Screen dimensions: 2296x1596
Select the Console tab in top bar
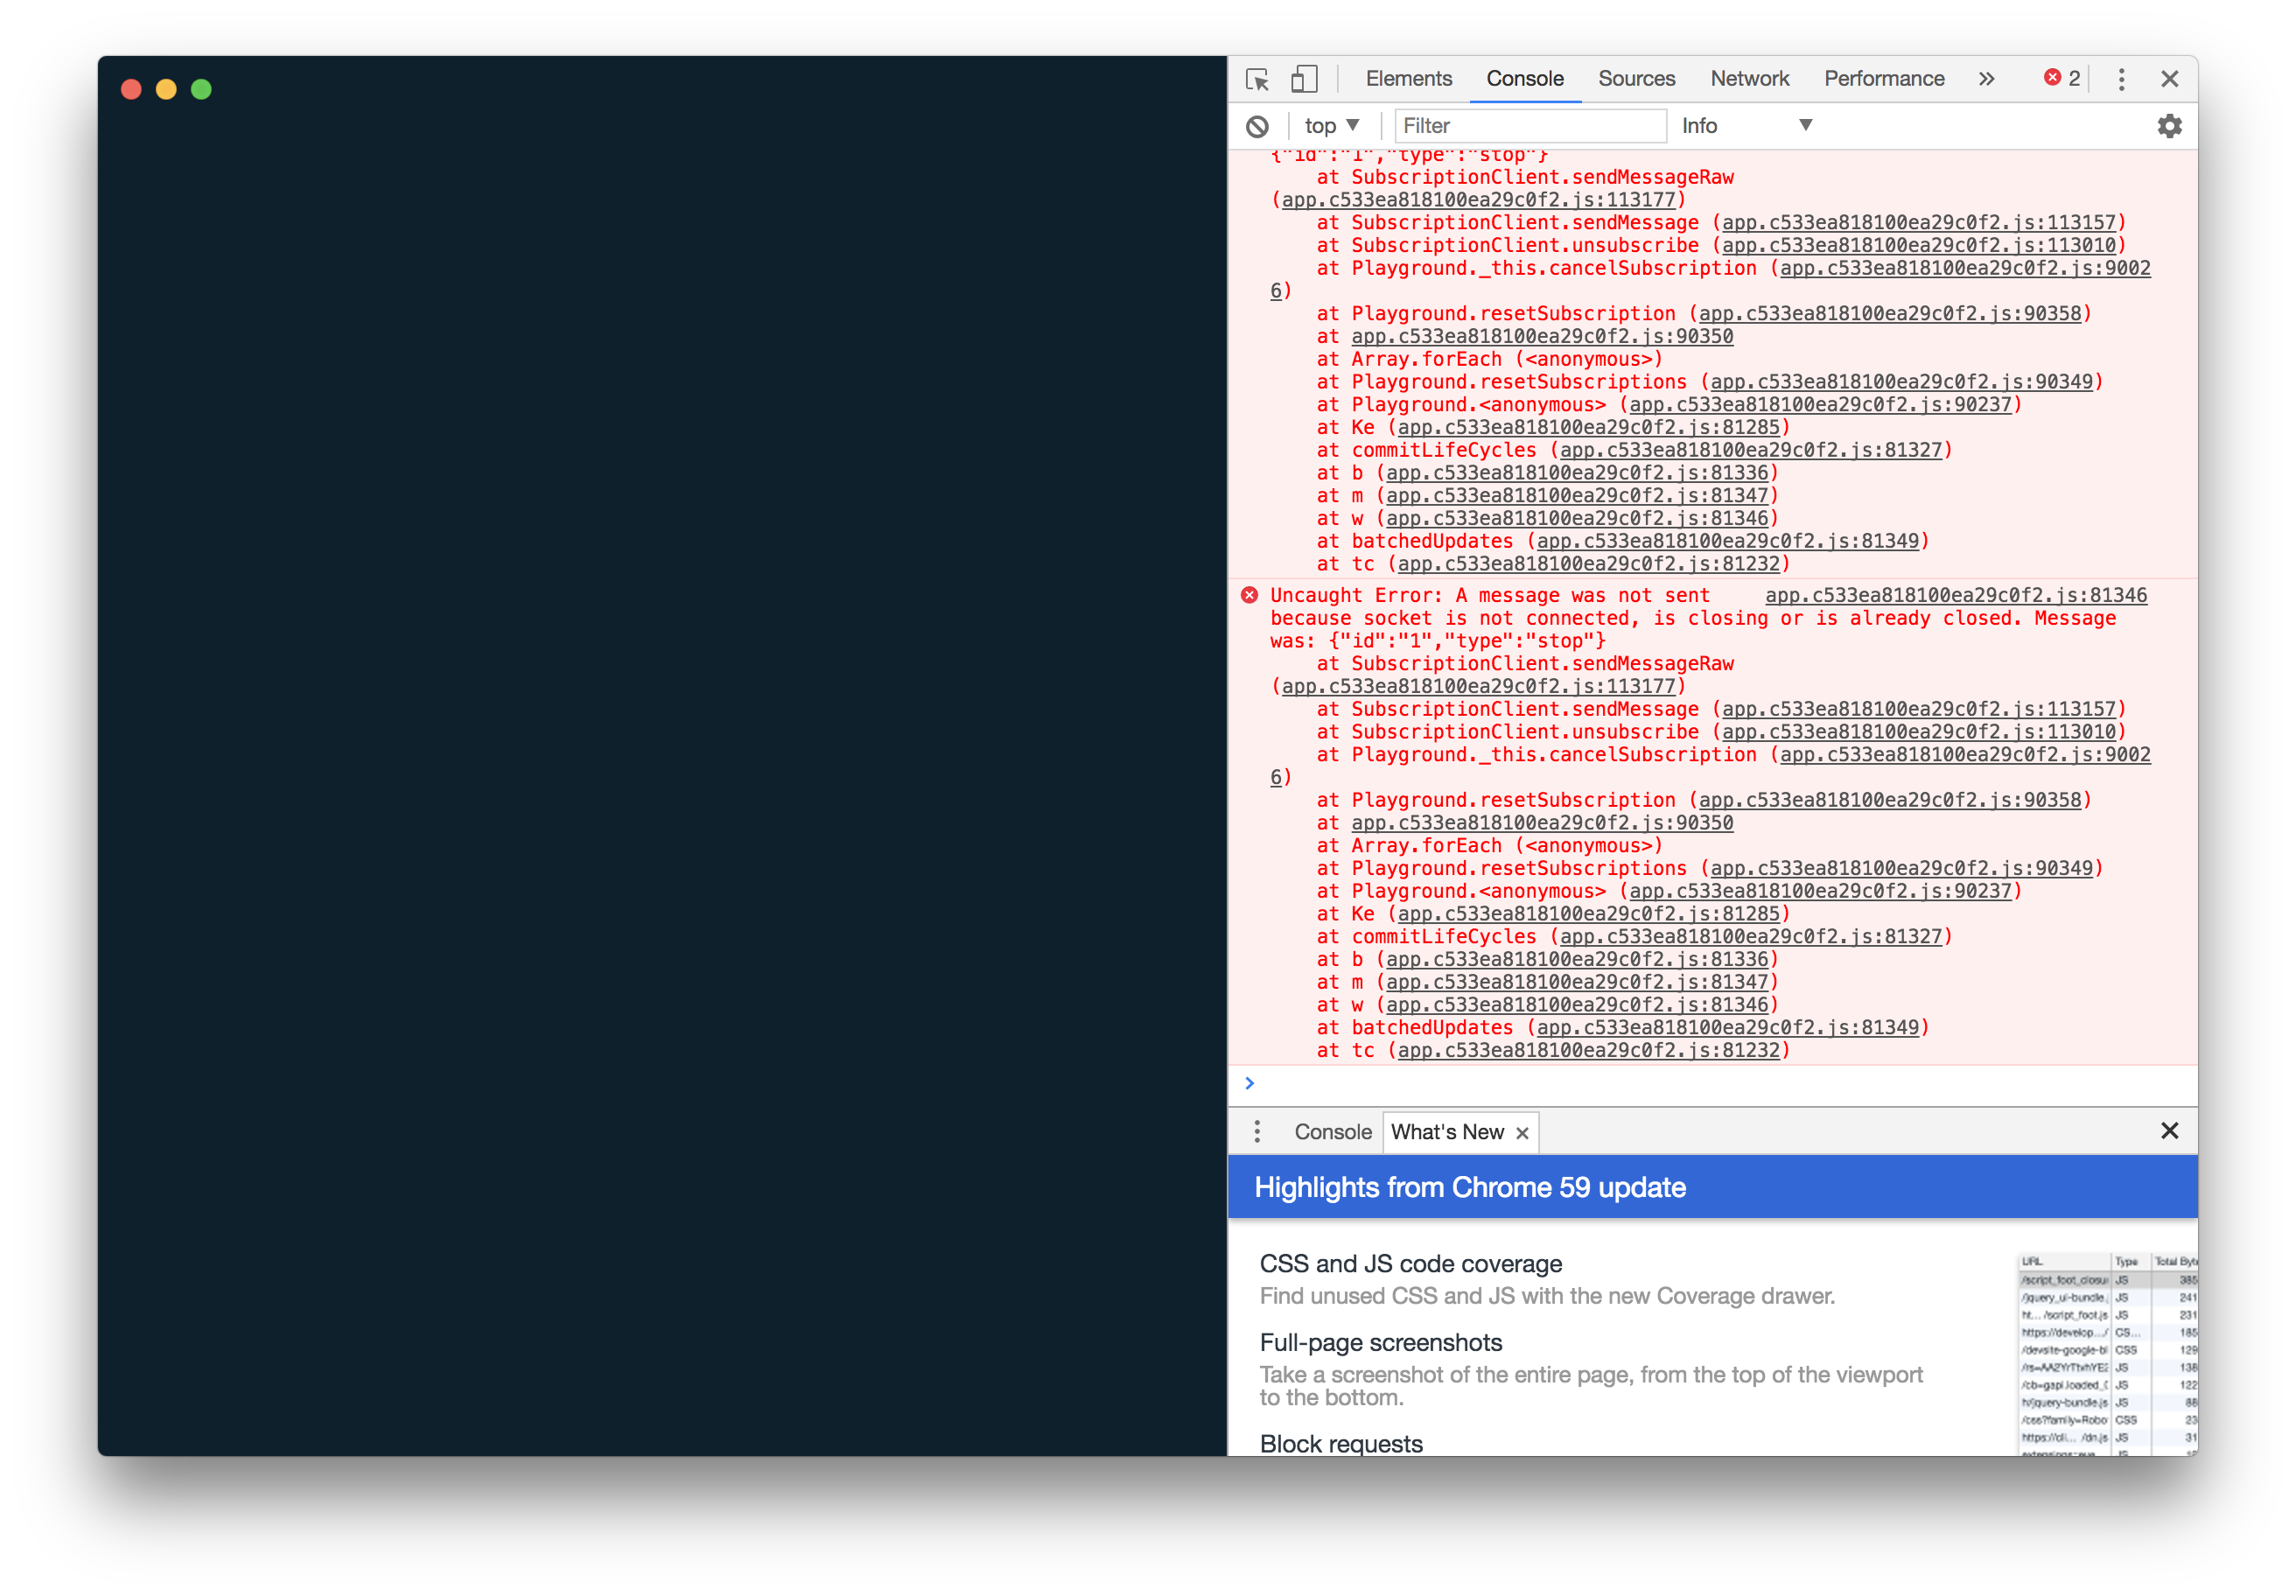(x=1525, y=79)
